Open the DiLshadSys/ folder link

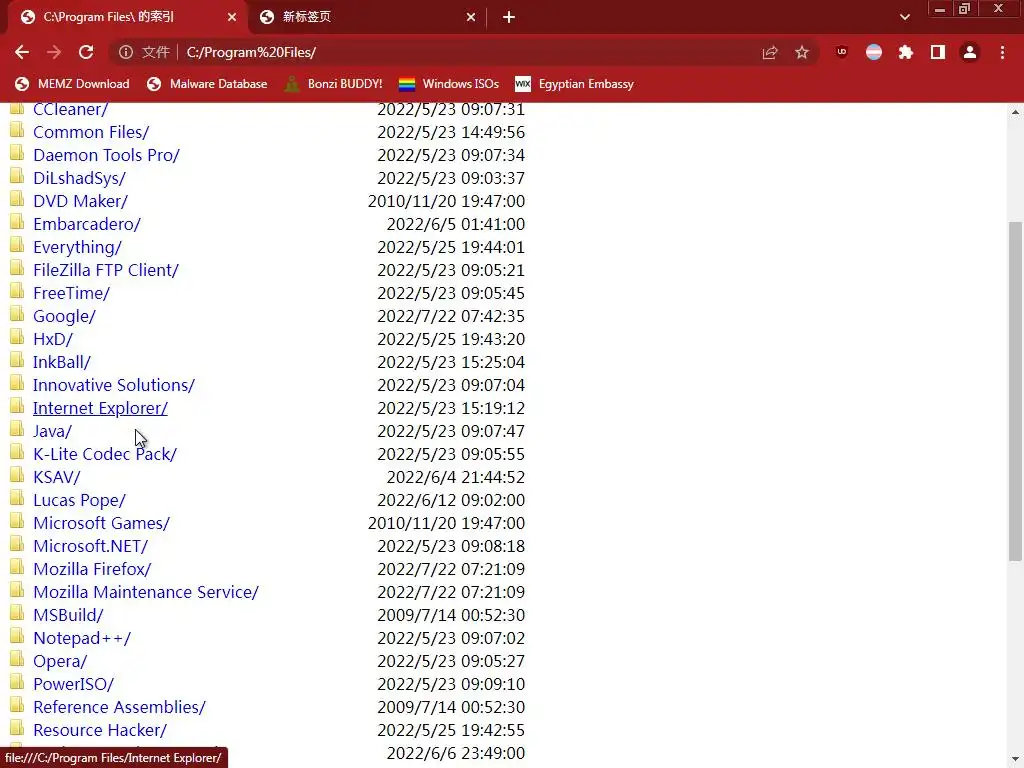[x=79, y=178]
